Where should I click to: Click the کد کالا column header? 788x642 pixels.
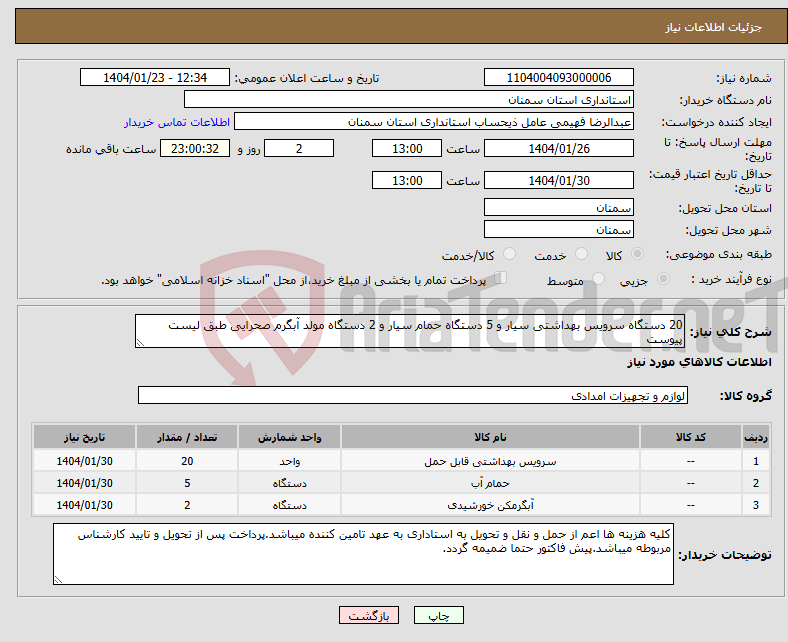pos(691,437)
